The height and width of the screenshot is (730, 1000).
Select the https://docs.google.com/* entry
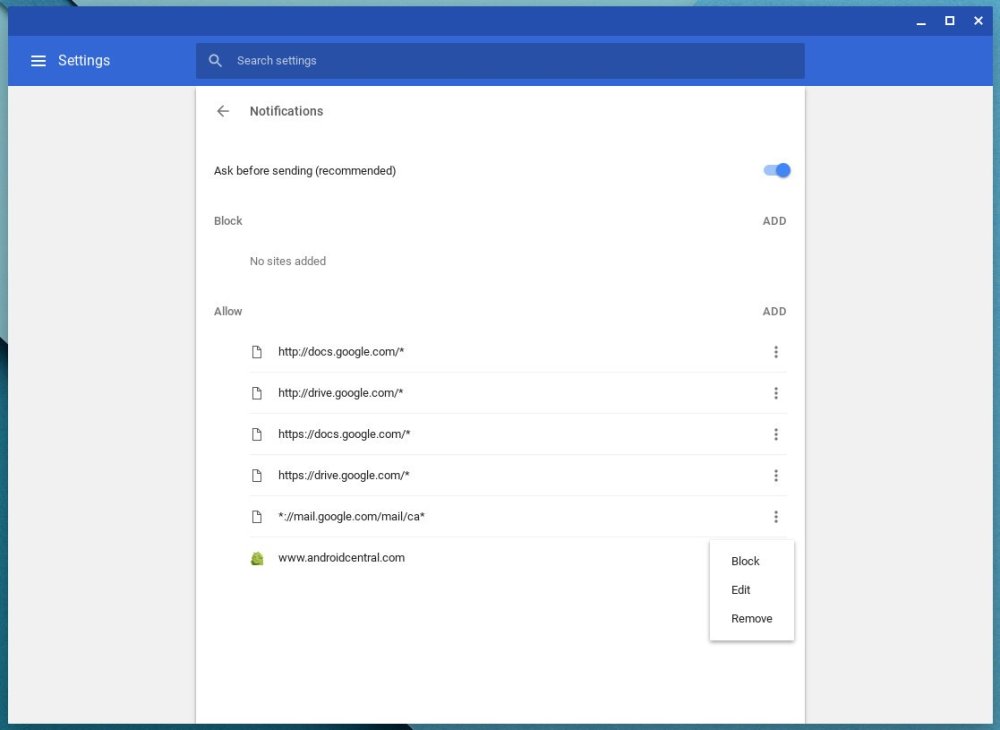[x=344, y=434]
